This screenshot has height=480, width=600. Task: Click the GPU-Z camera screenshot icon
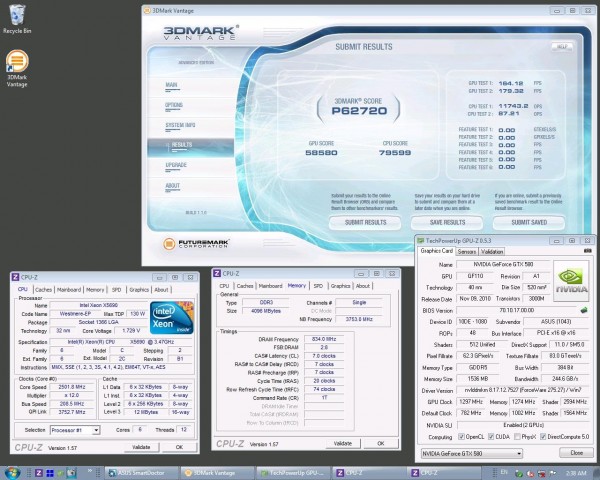pos(587,251)
